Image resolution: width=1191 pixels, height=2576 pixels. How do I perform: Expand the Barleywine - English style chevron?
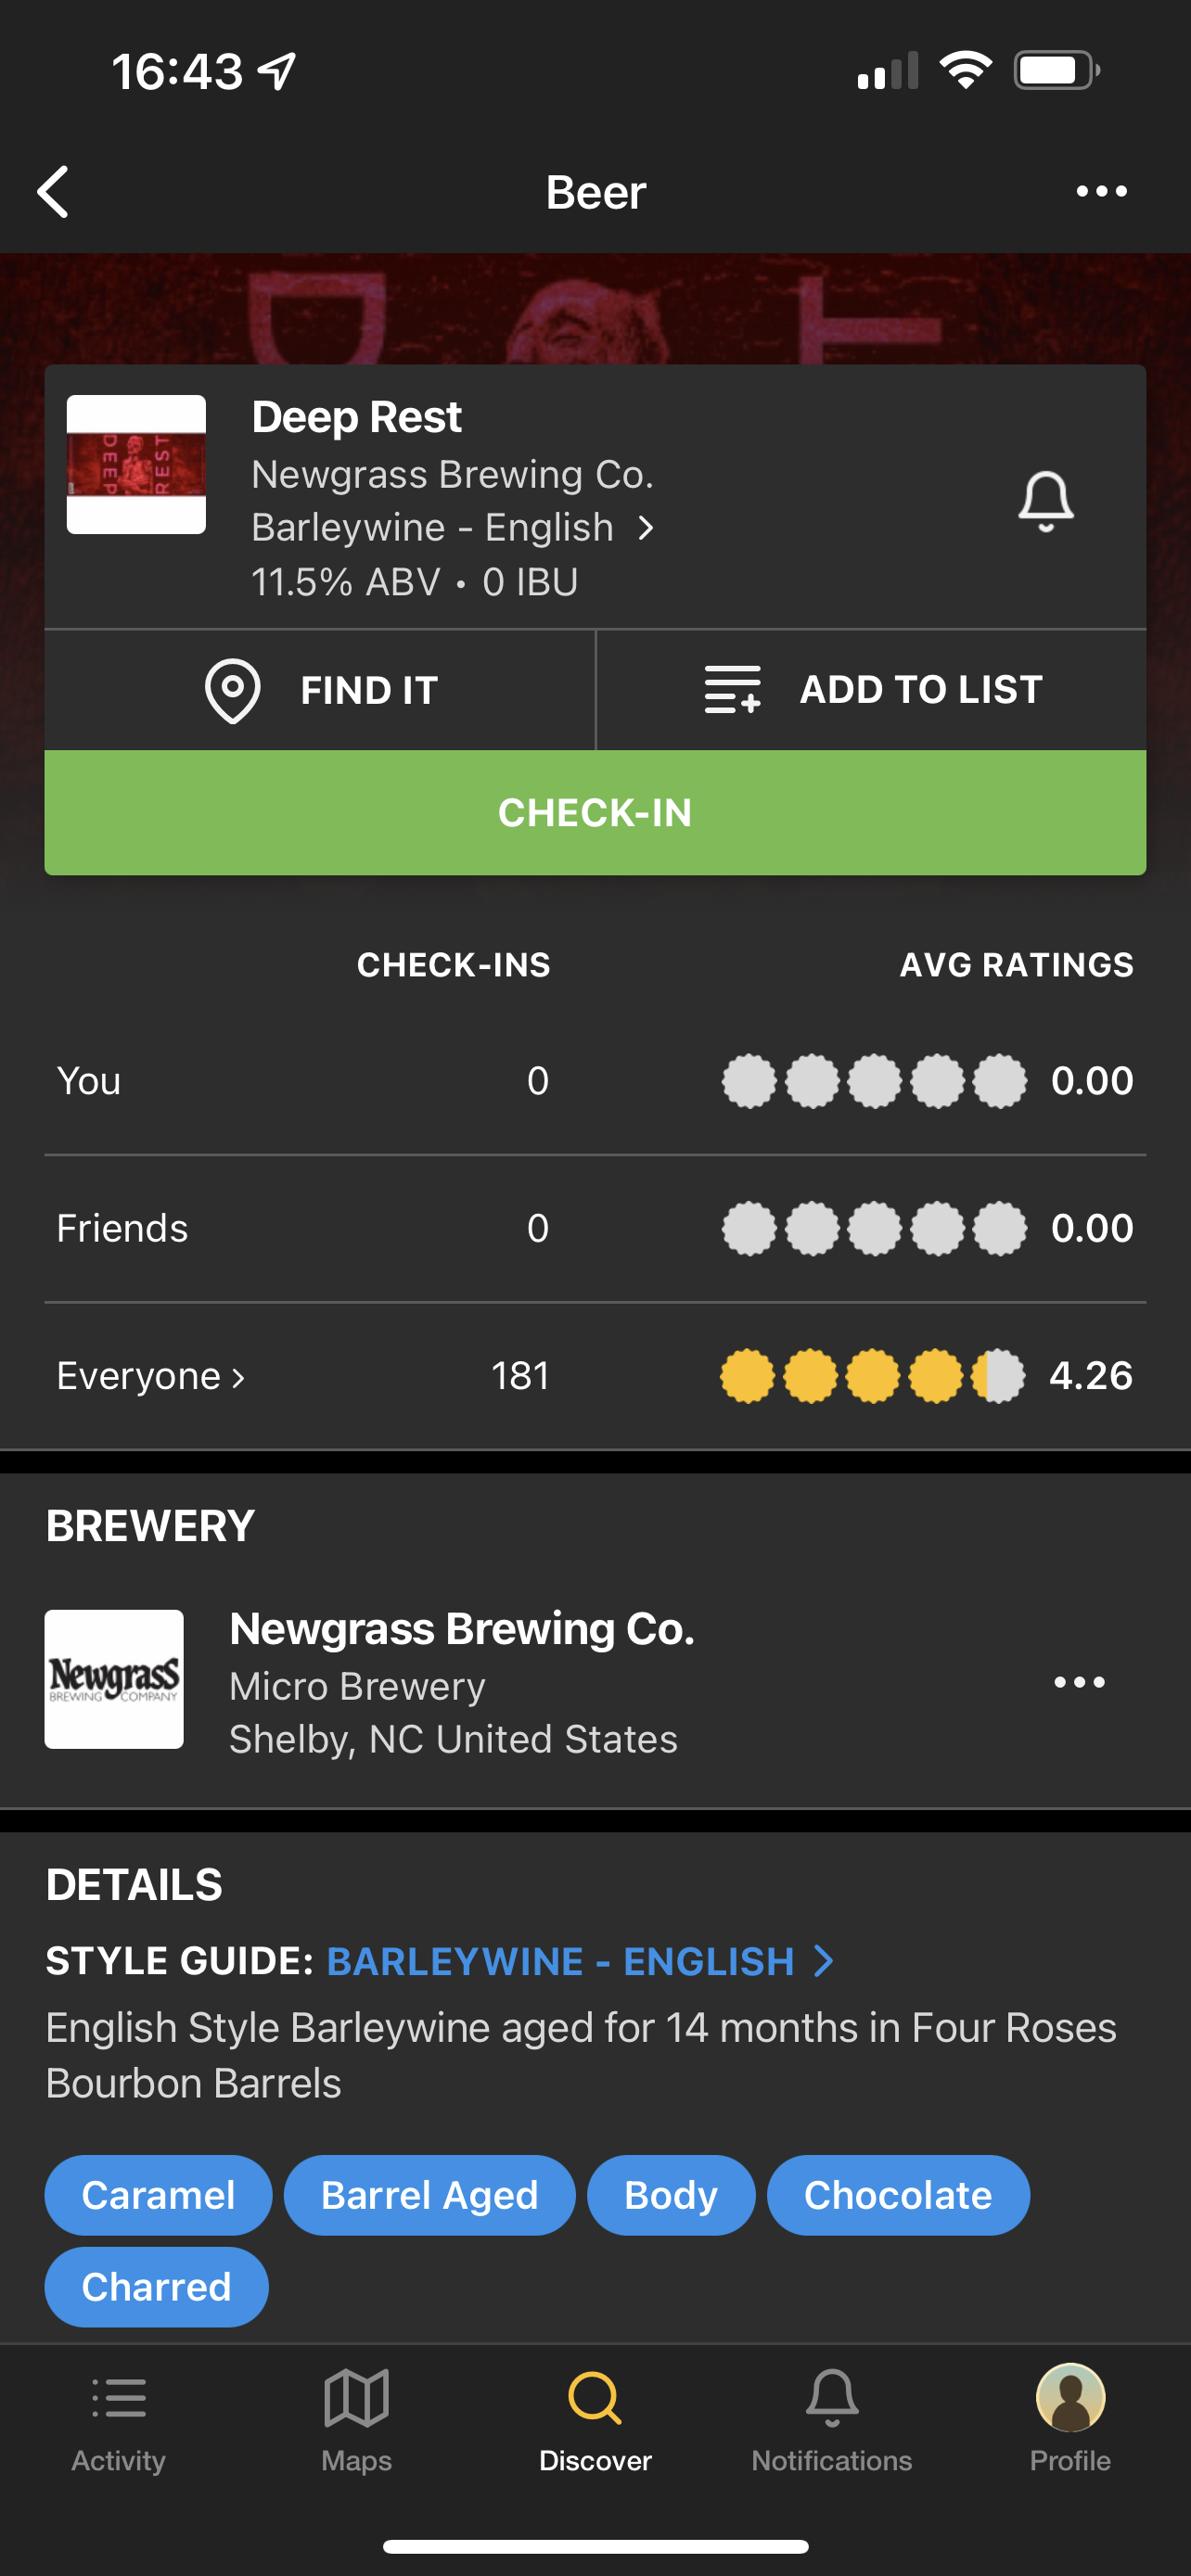[x=646, y=528]
